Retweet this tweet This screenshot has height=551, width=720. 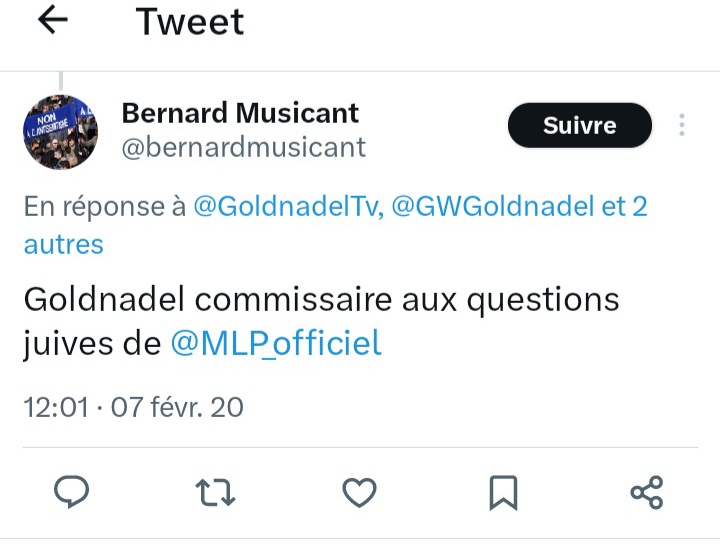[x=215, y=491]
